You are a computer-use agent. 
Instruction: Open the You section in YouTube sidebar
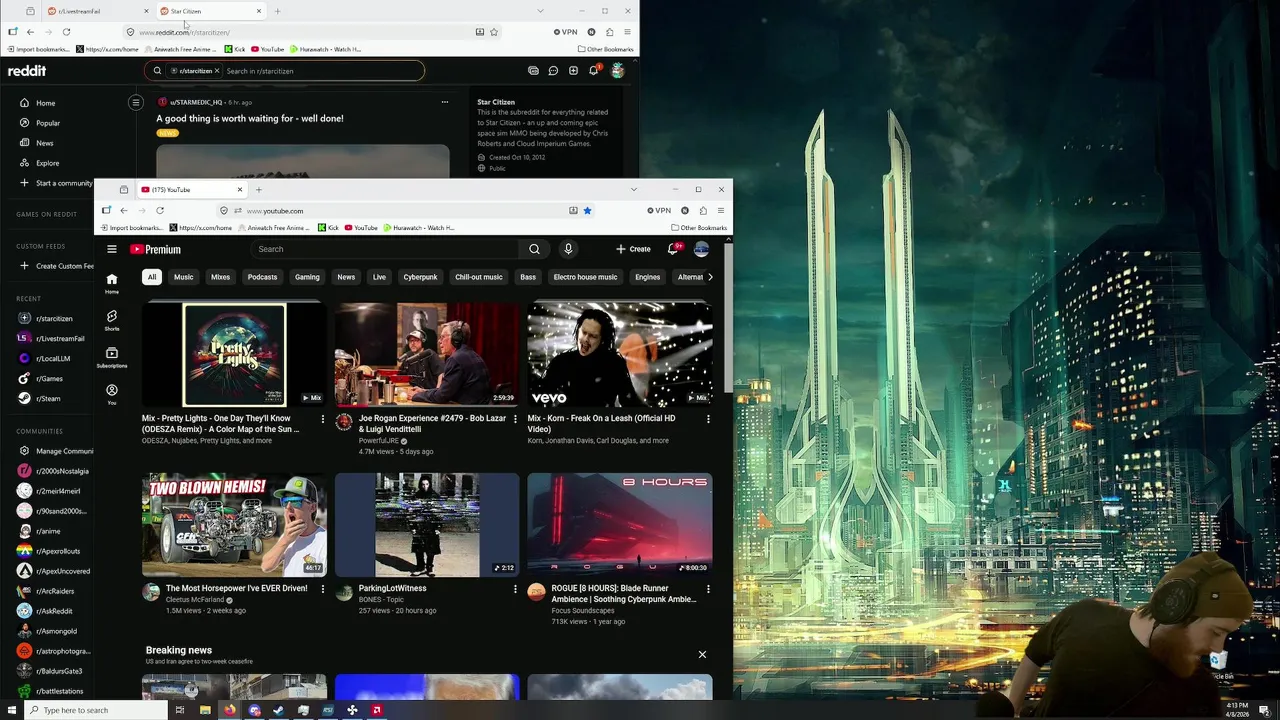tap(112, 394)
